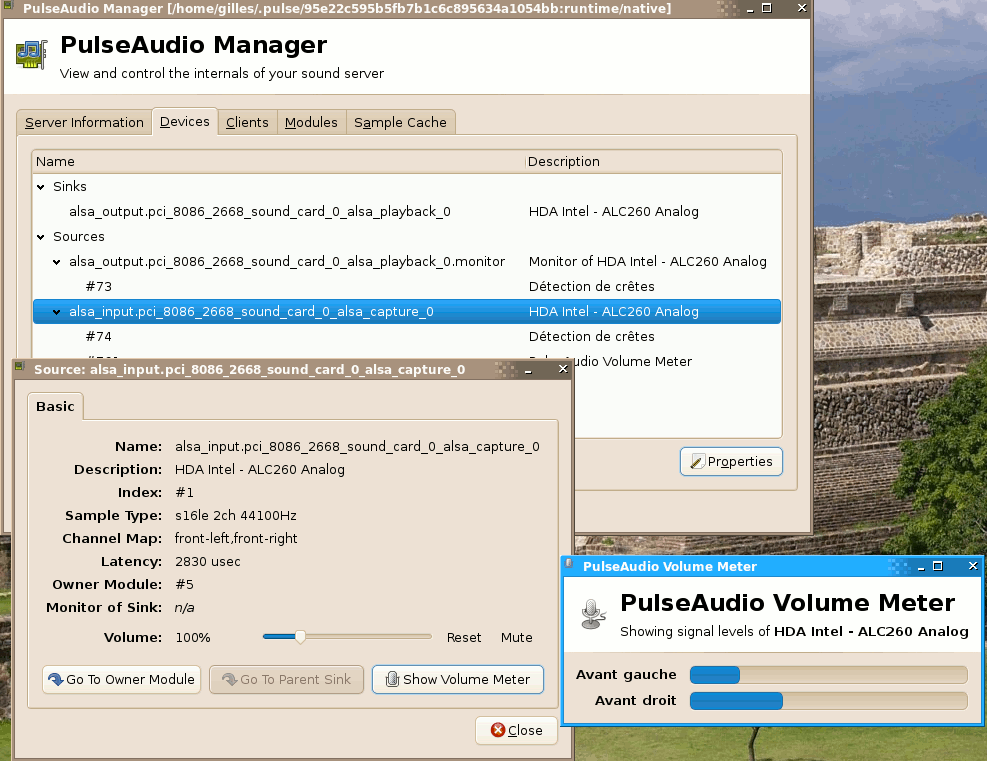Adjust the Volume slider handle
The image size is (987, 761).
[x=300, y=637]
